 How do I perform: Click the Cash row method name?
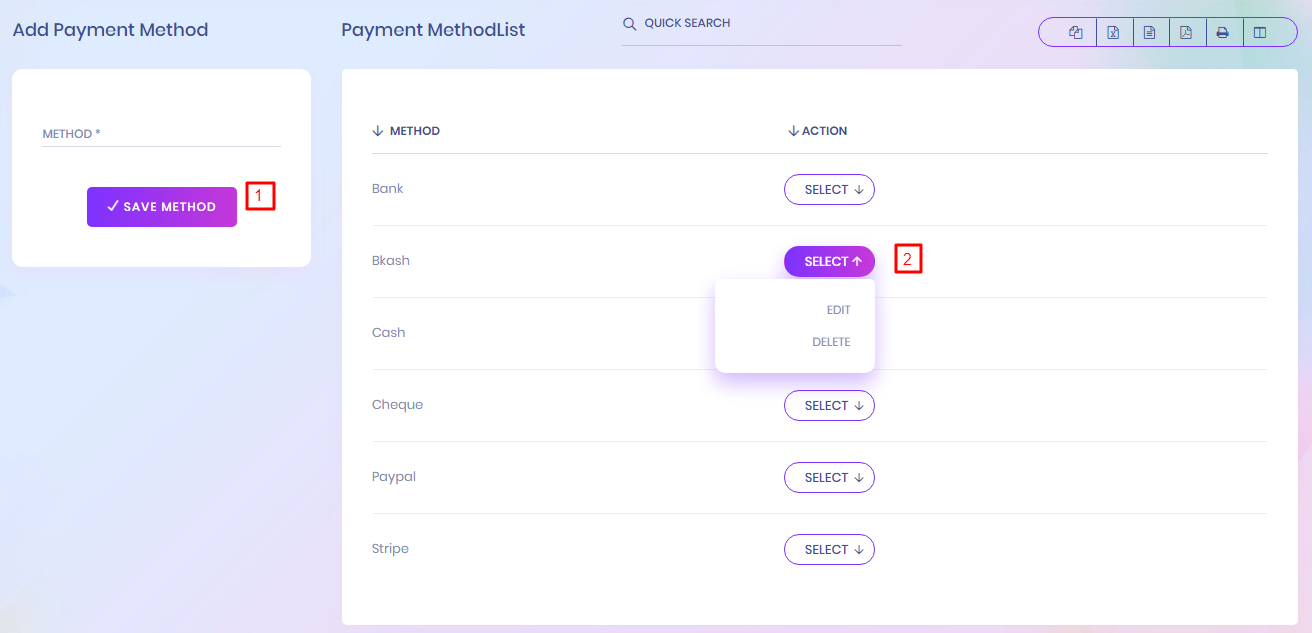pos(388,333)
